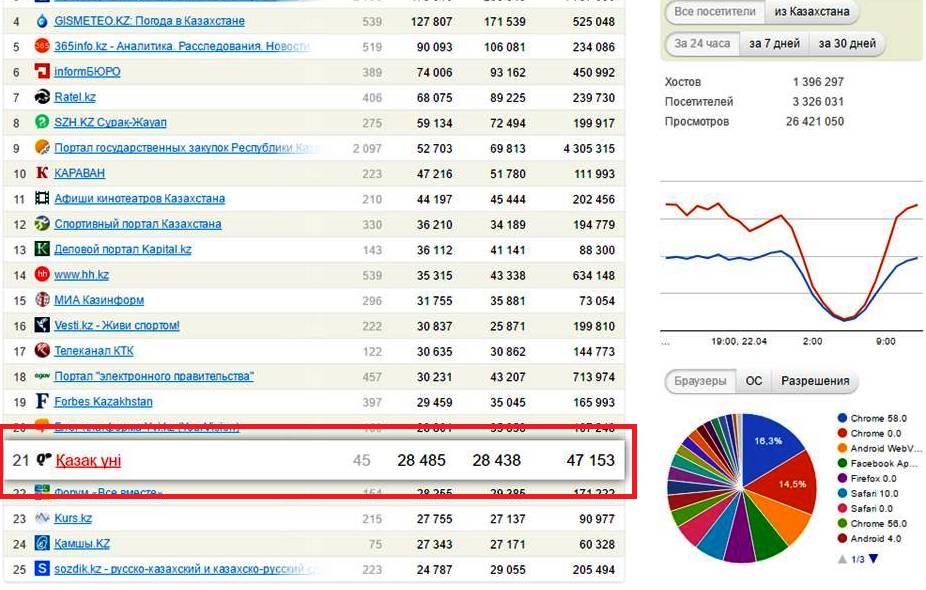The image size is (926, 590).
Task: Open the Разрешения statistics tab
Action: [815, 381]
